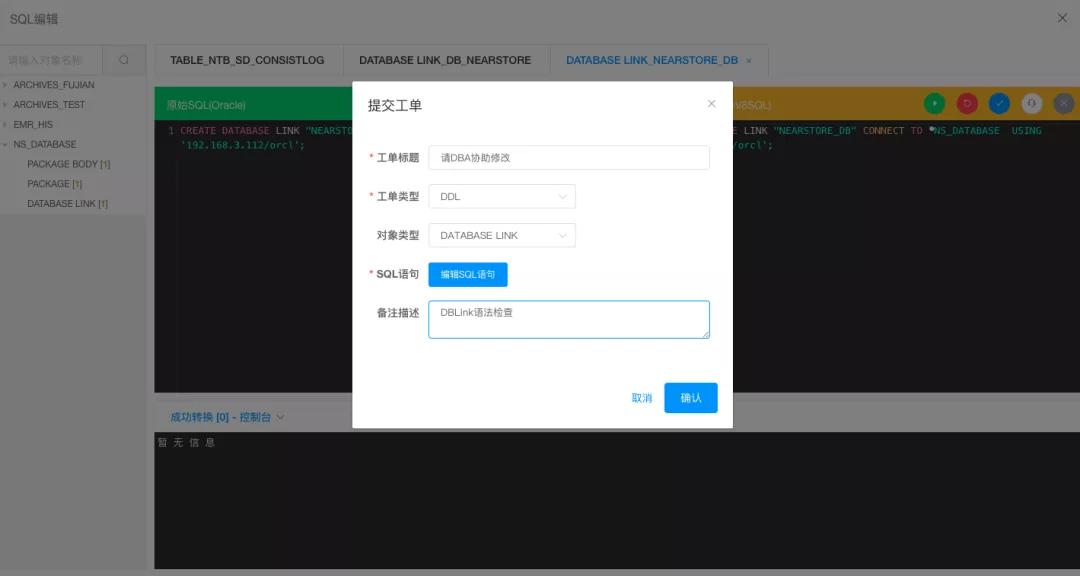
Task: Click the 确认 button
Action: (x=691, y=398)
